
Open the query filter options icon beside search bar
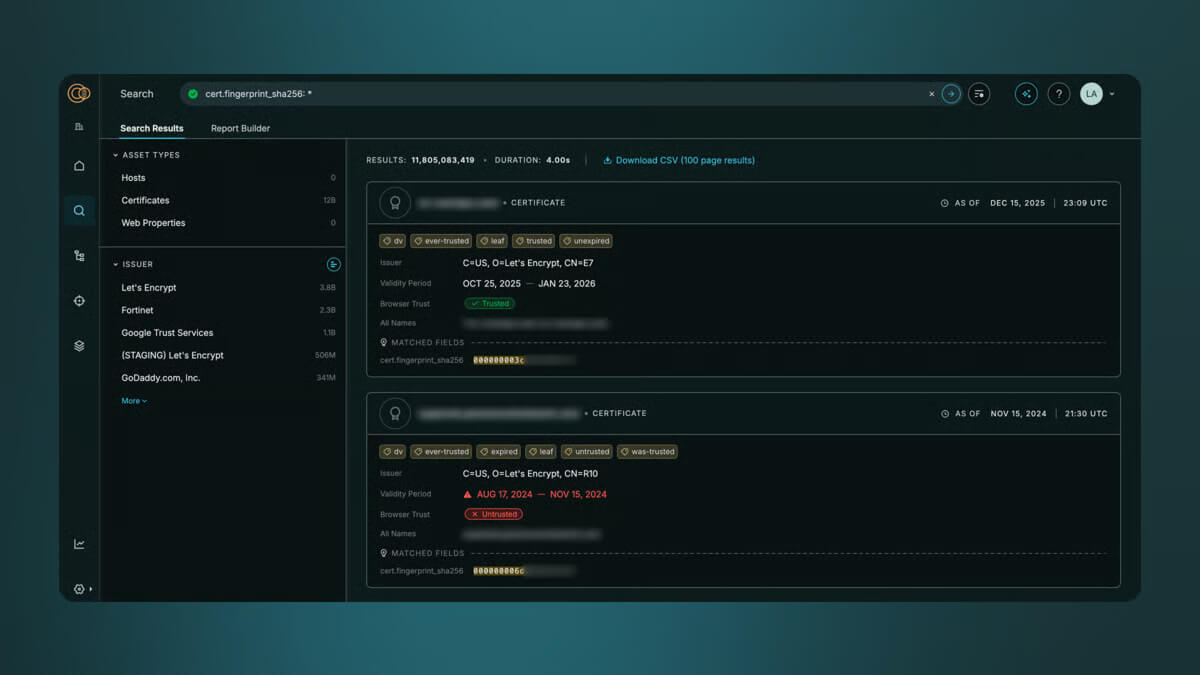(978, 93)
